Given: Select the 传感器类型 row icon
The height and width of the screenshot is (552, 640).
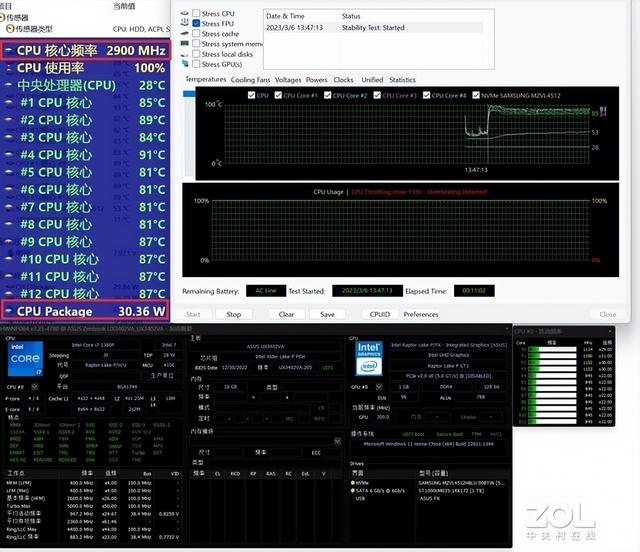Looking at the screenshot, I should click(x=10, y=29).
